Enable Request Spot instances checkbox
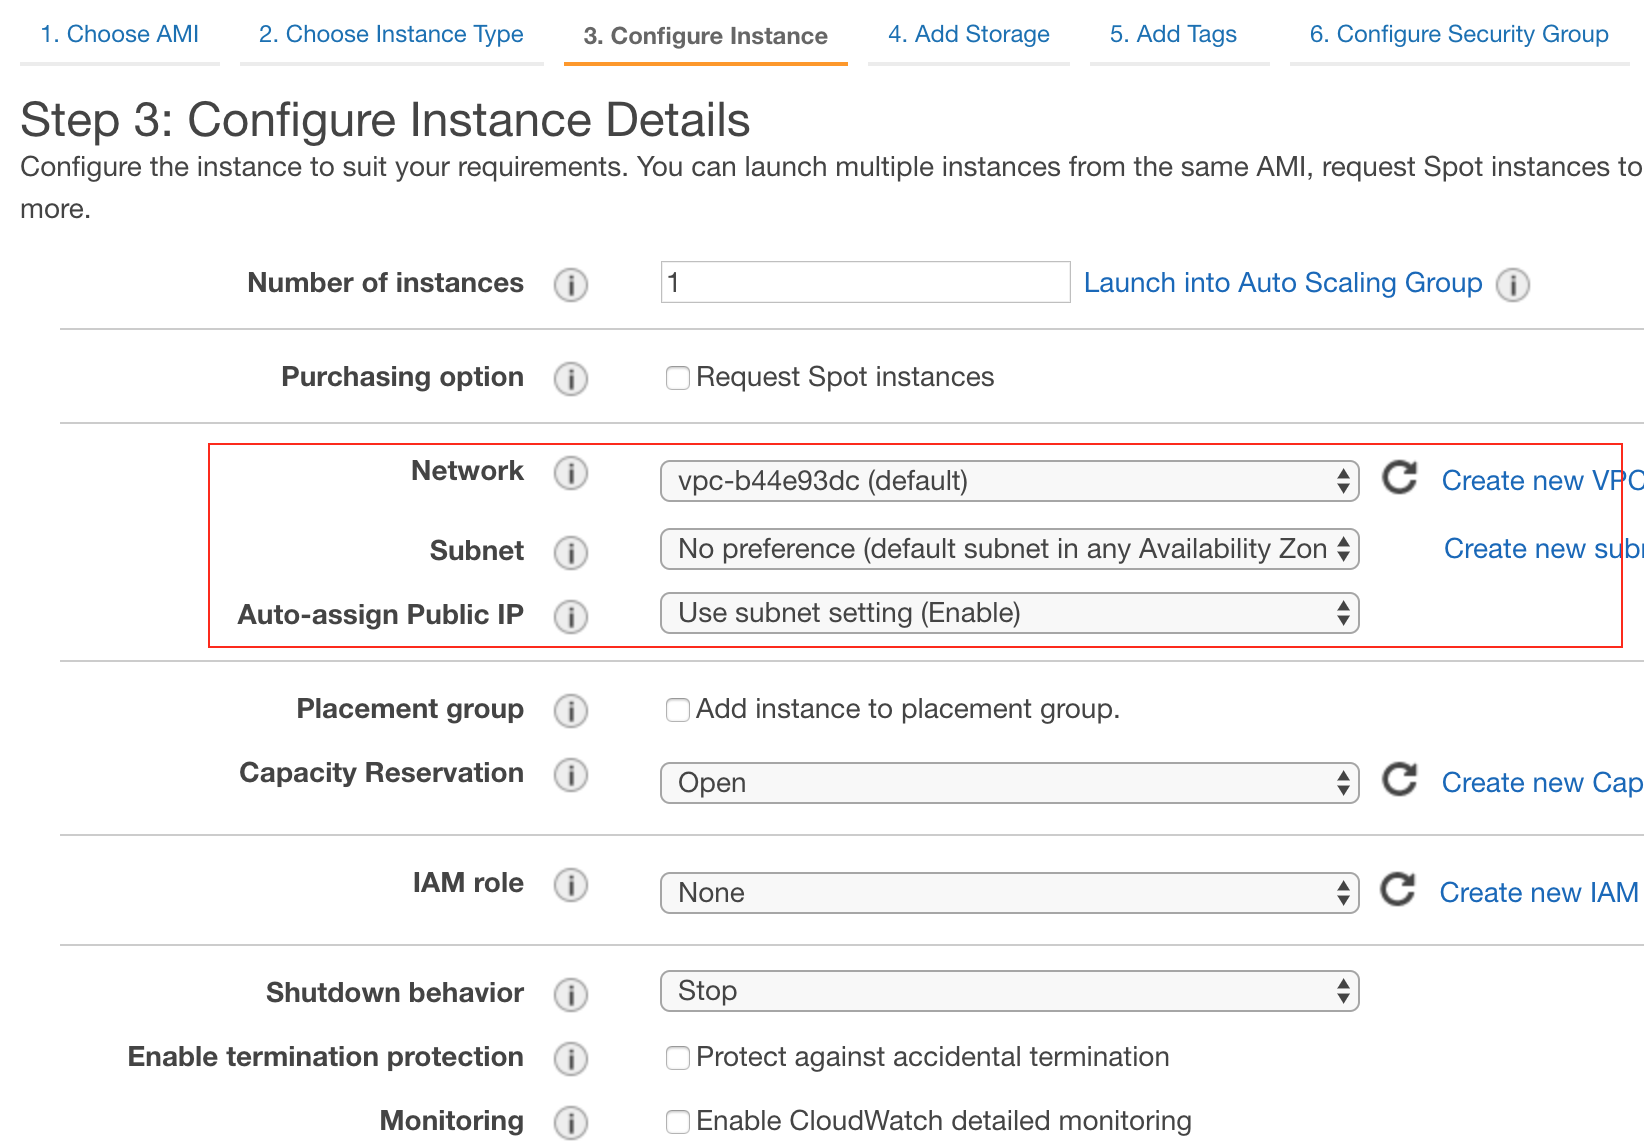 click(x=678, y=378)
